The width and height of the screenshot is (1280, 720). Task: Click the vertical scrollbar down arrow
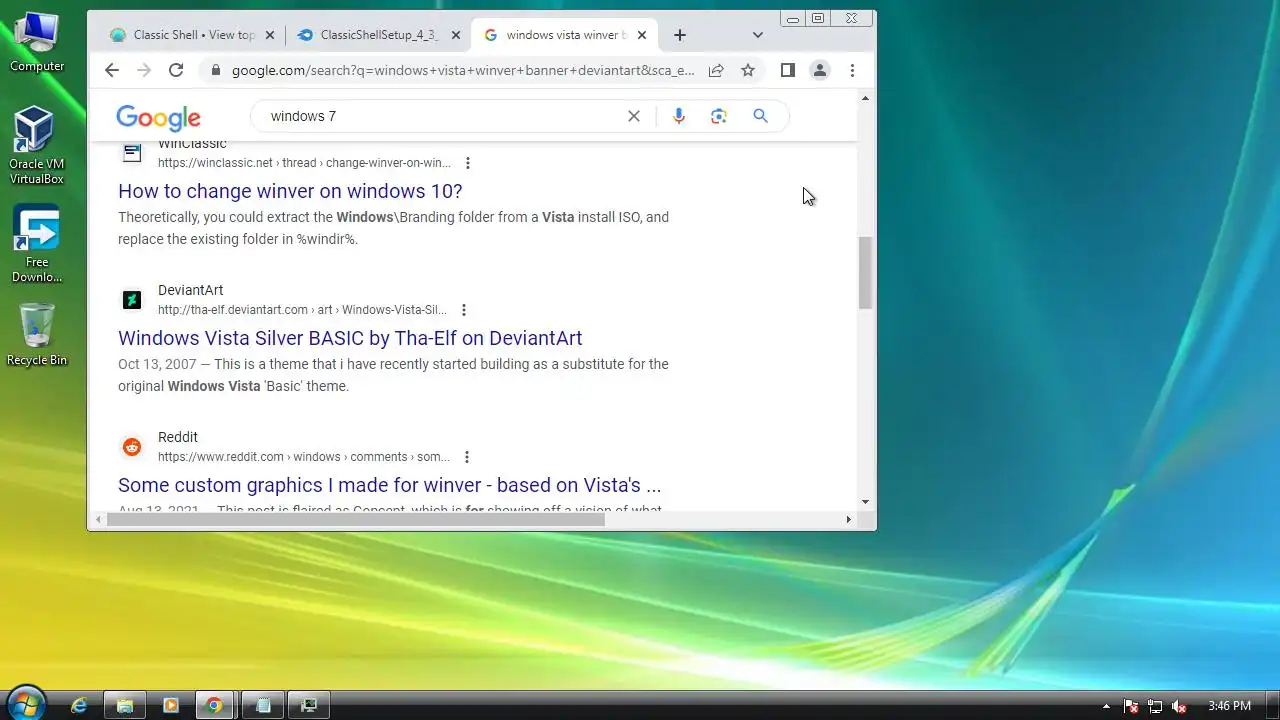(865, 502)
